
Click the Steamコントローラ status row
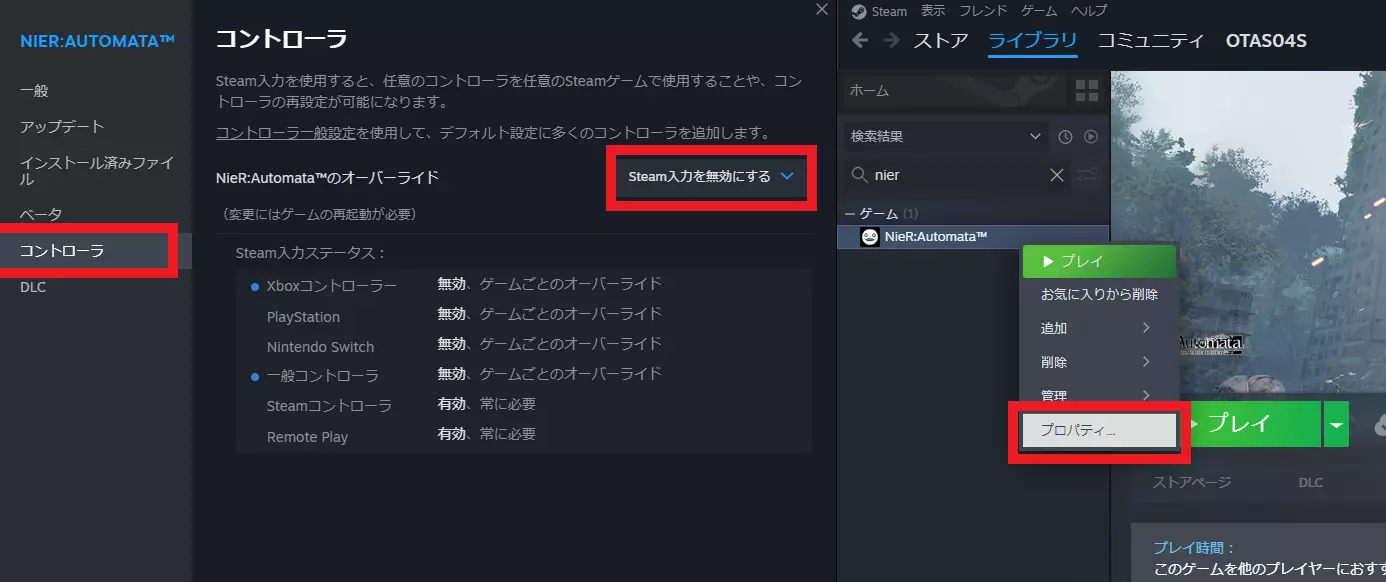tap(524, 405)
